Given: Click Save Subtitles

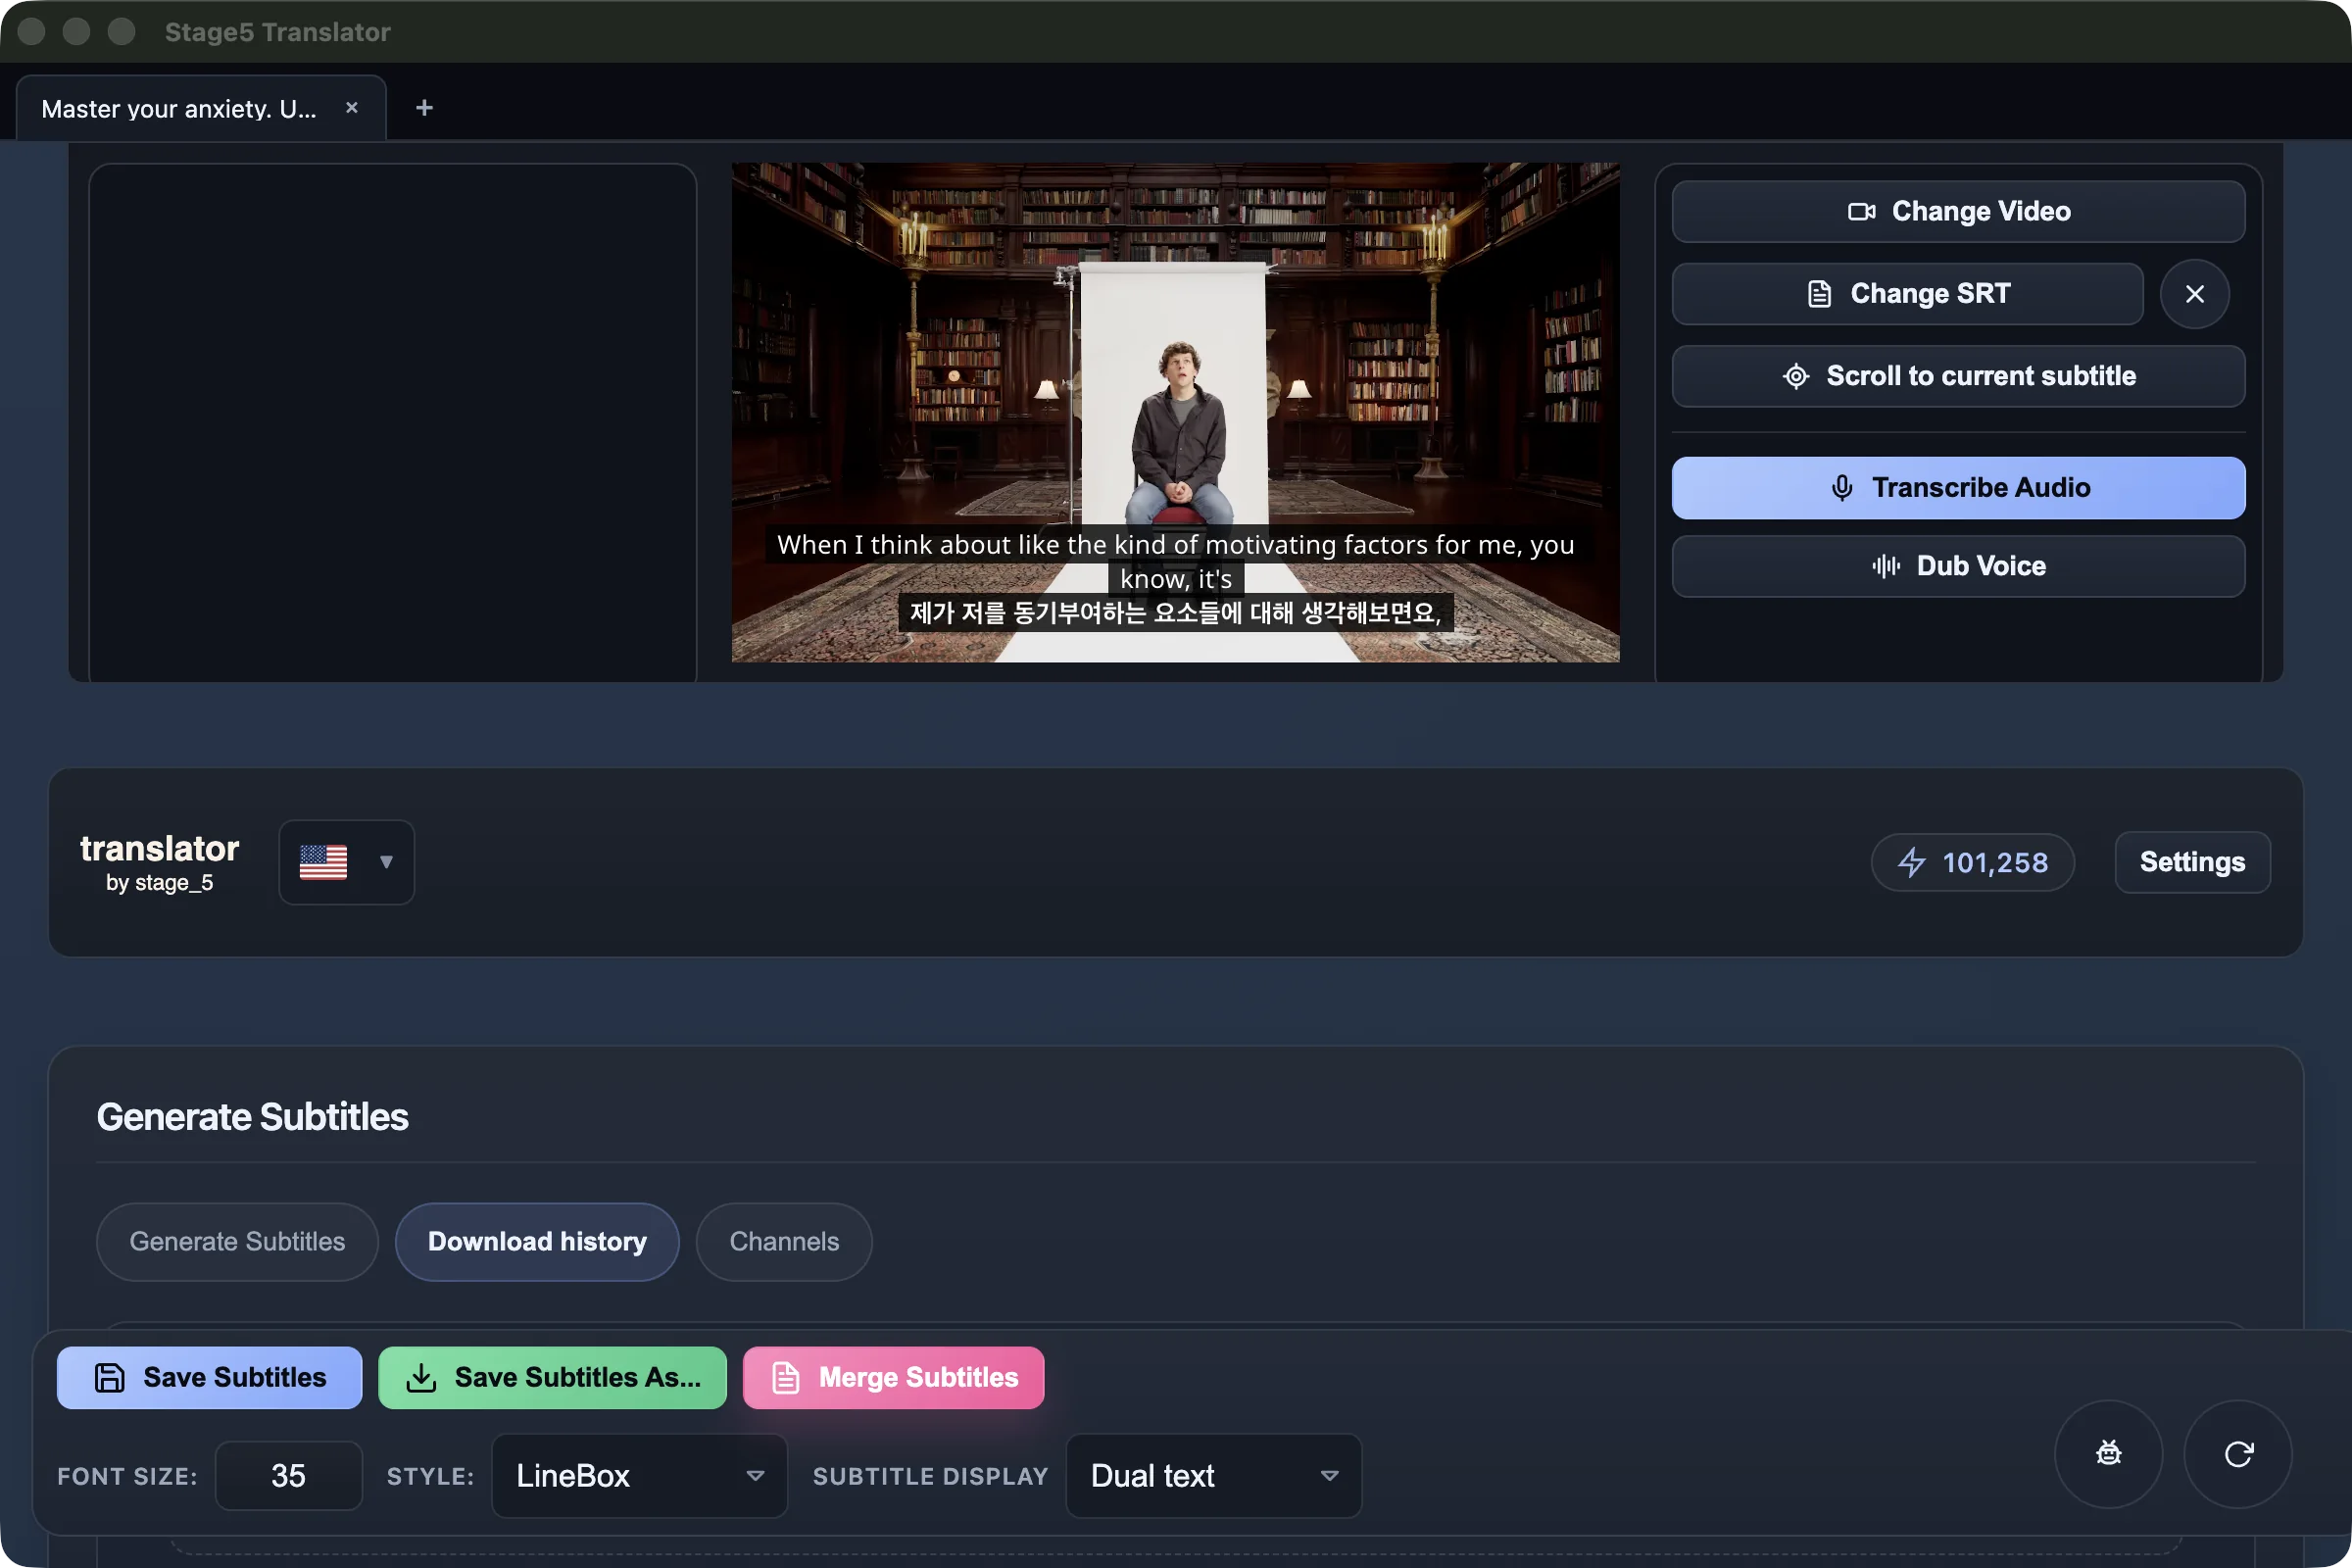Looking at the screenshot, I should pos(209,1377).
